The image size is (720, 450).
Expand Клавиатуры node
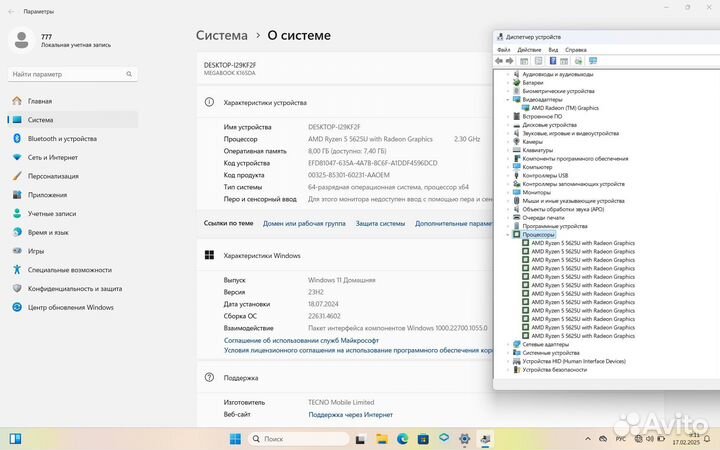508,150
